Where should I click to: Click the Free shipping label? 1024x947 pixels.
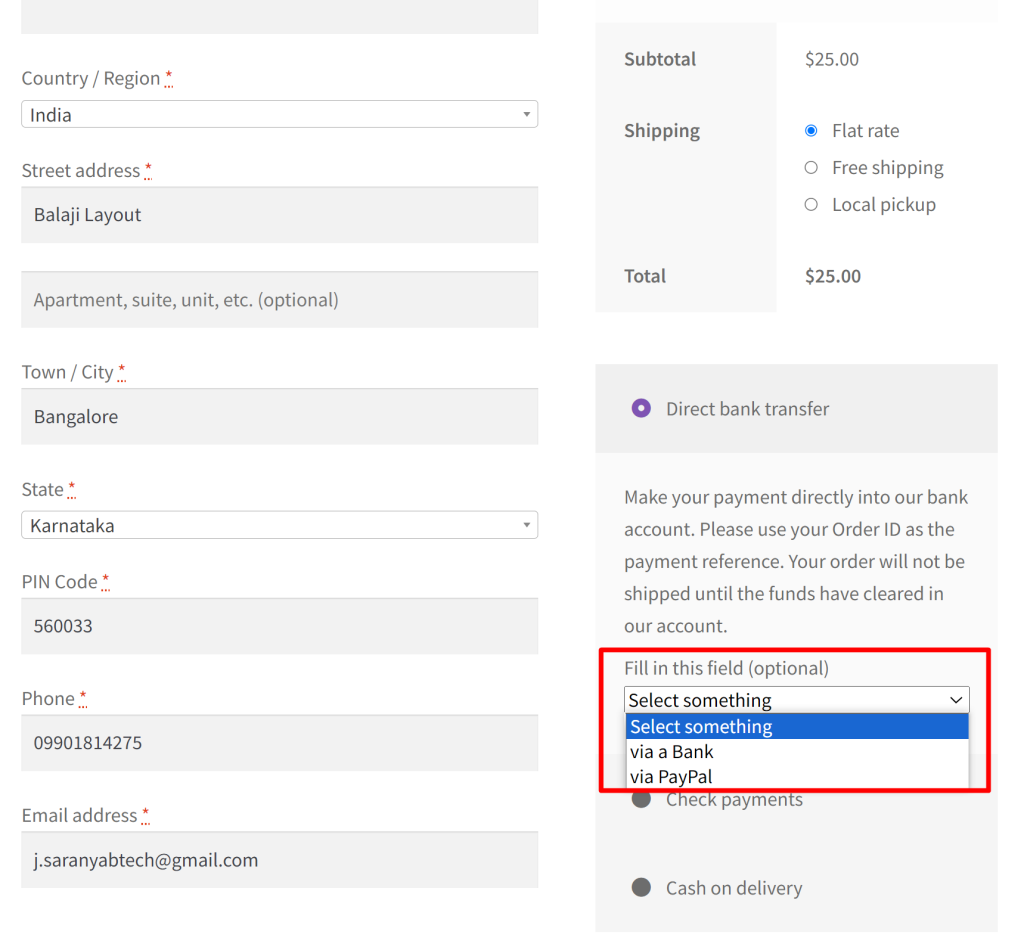pos(888,168)
